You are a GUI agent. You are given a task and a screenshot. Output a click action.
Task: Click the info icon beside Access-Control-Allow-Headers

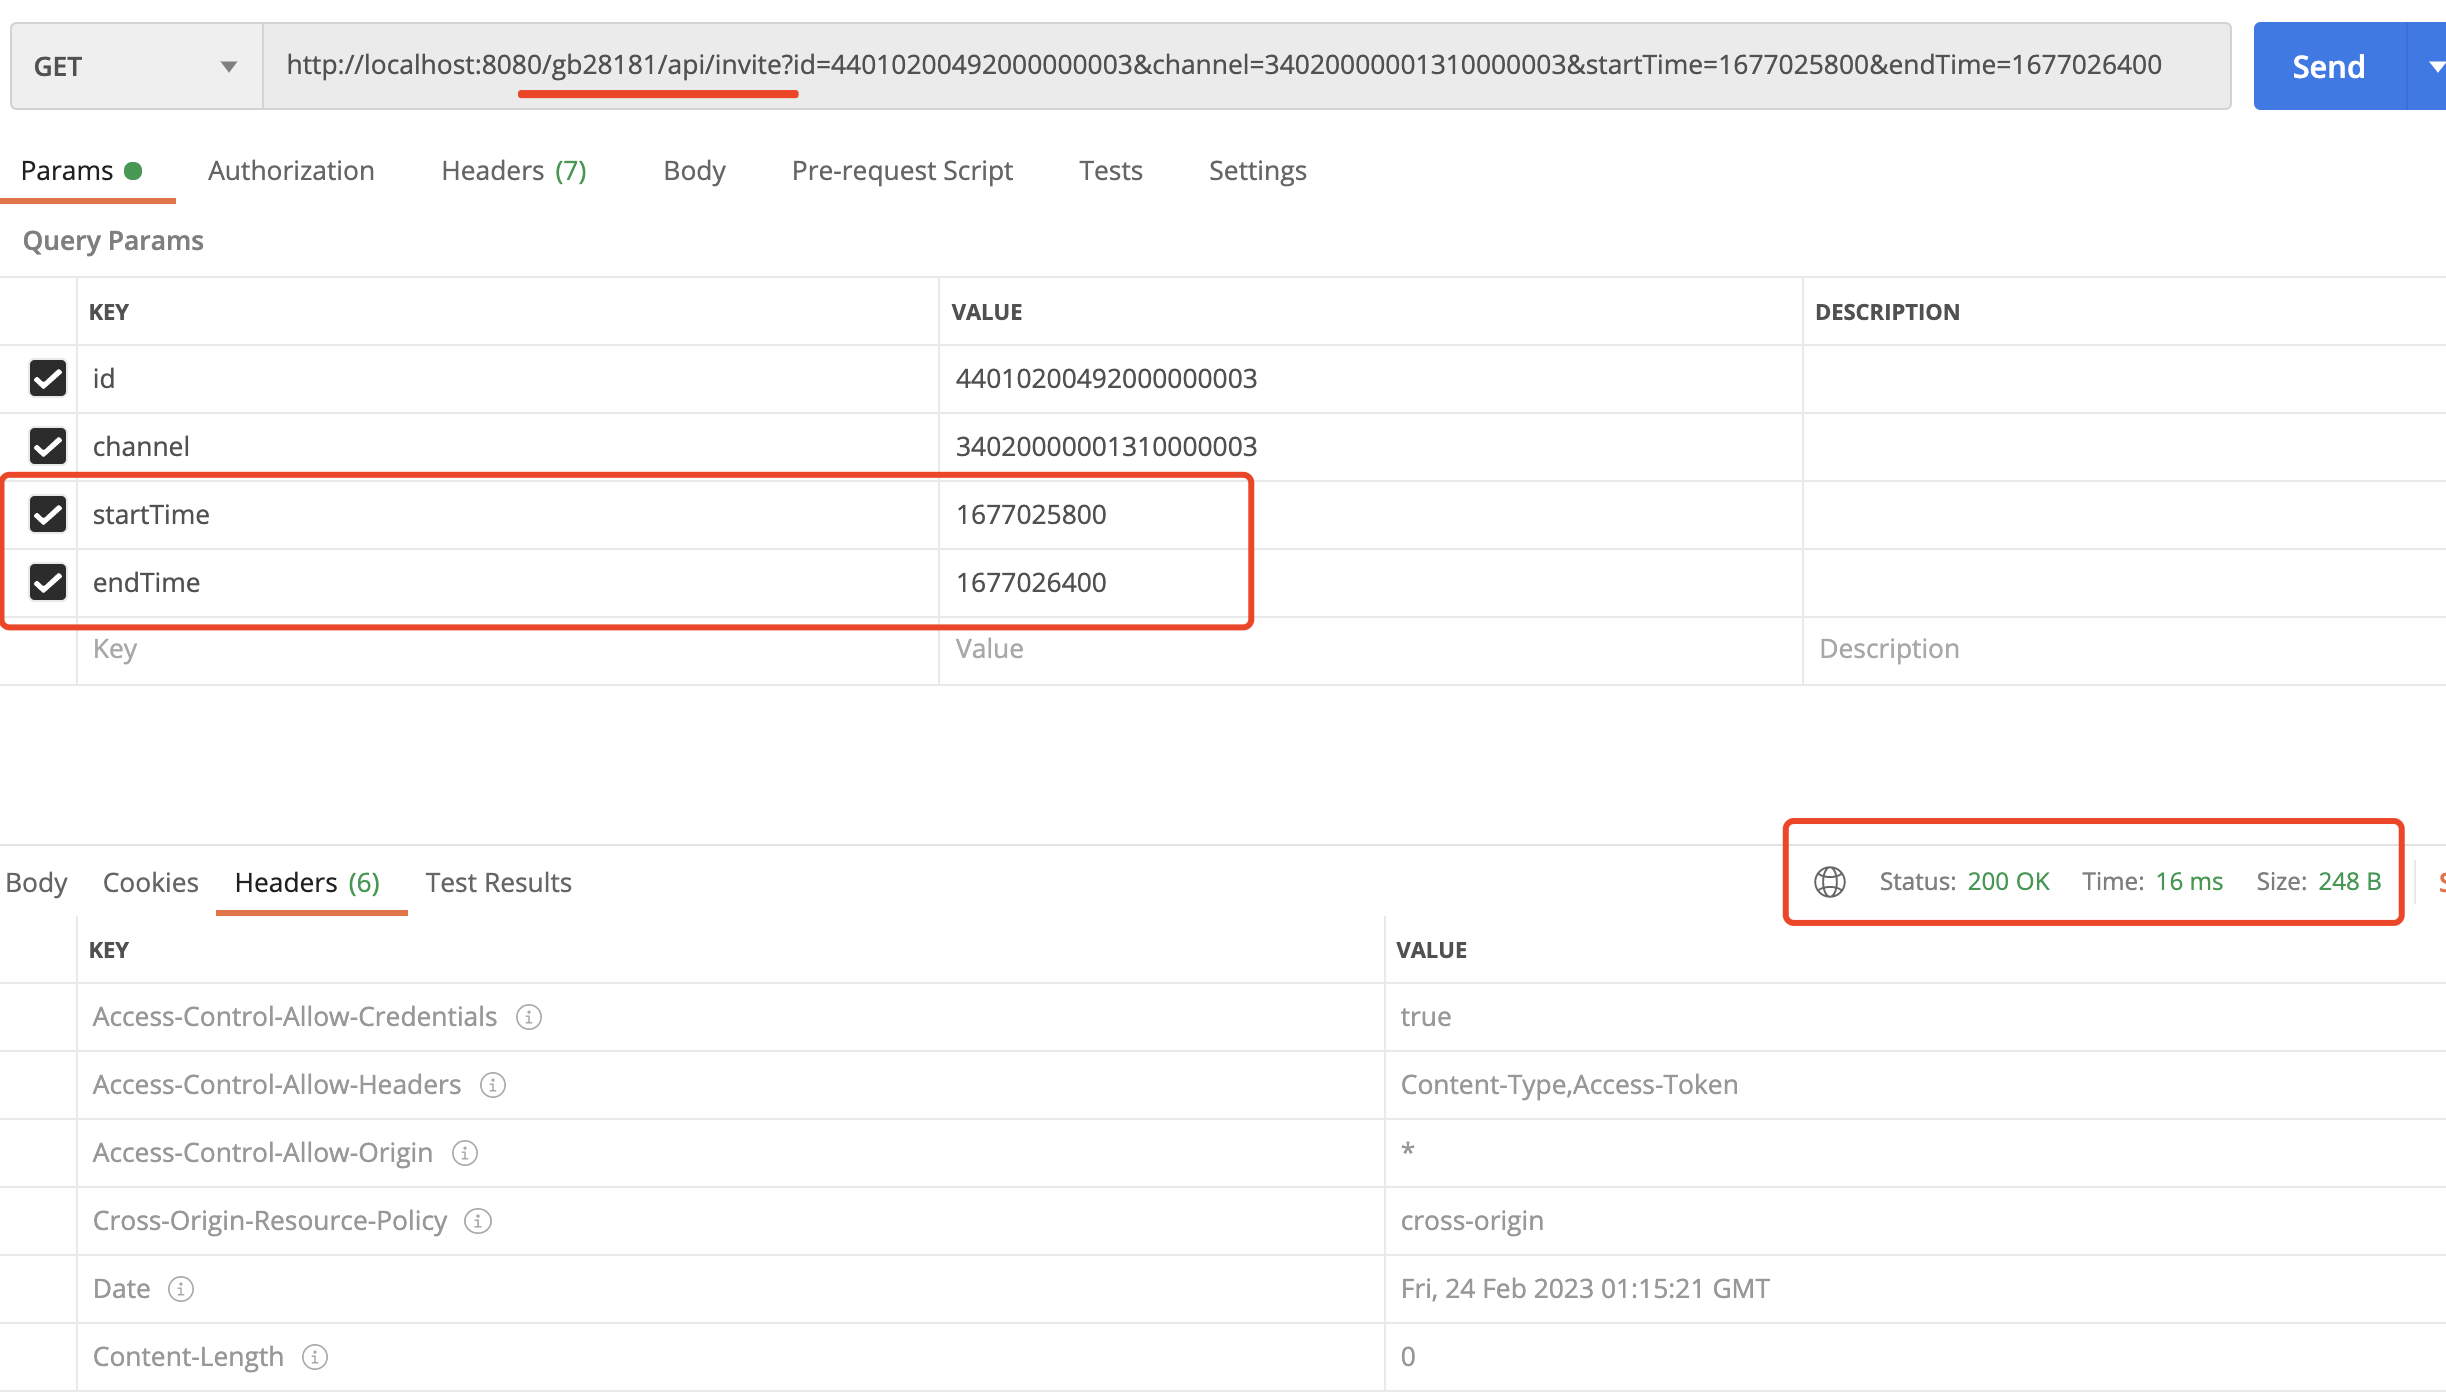coord(492,1084)
